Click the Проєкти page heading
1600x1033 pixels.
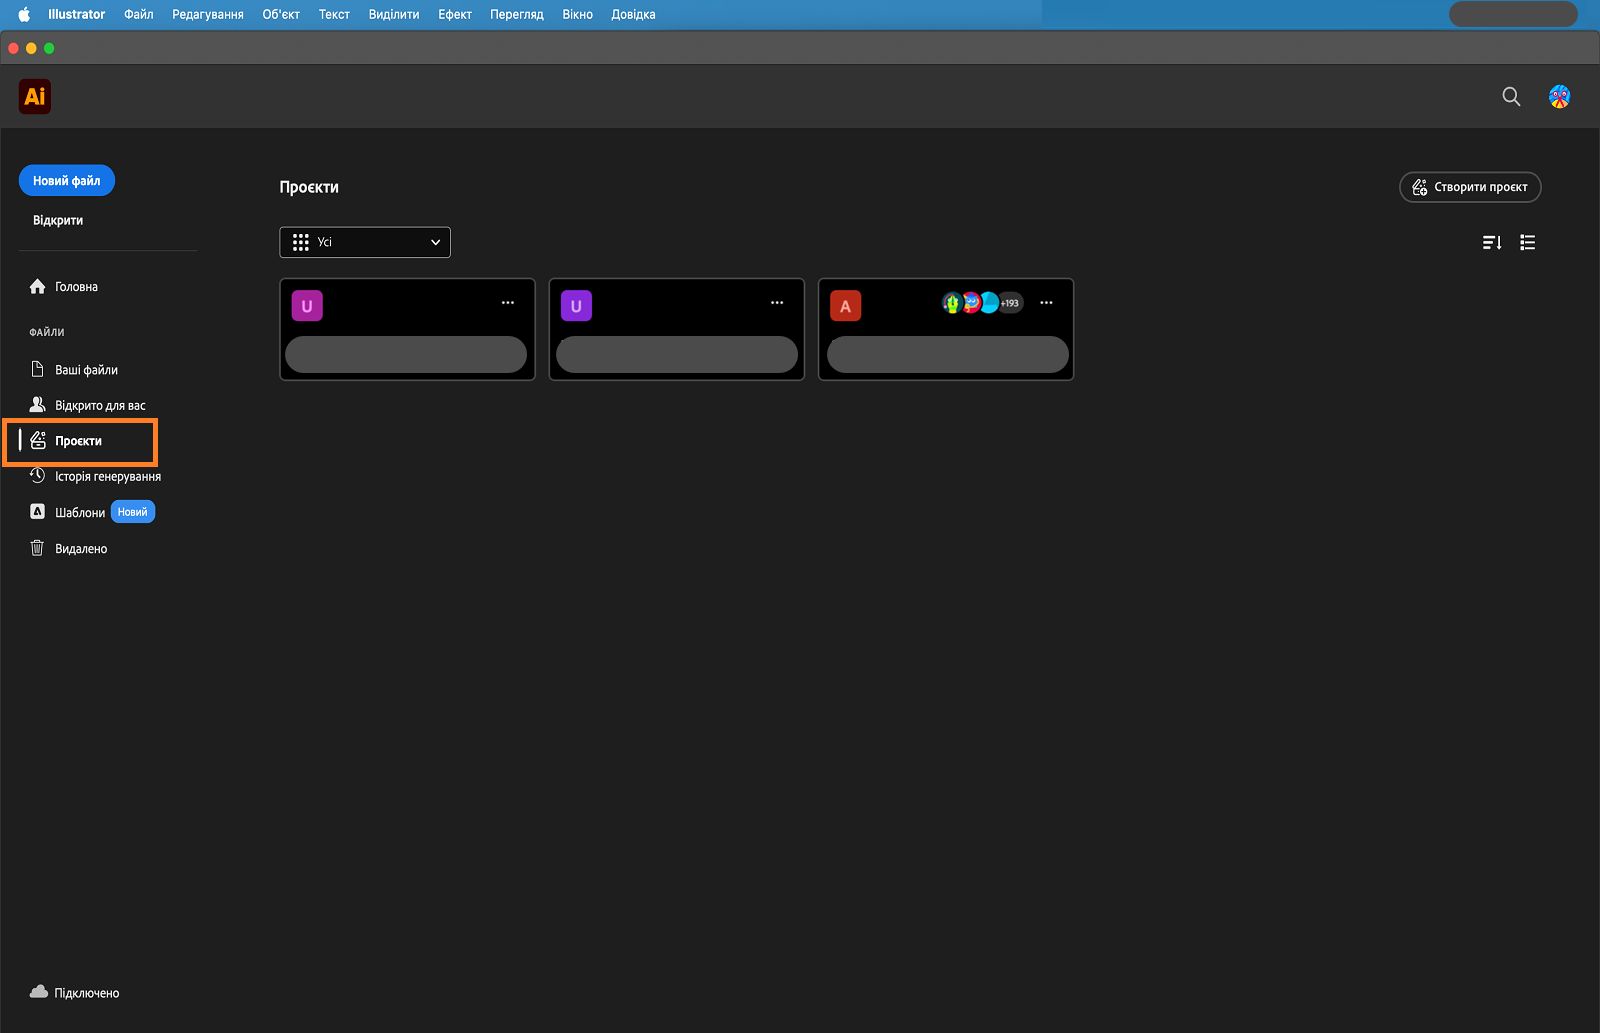pos(309,187)
